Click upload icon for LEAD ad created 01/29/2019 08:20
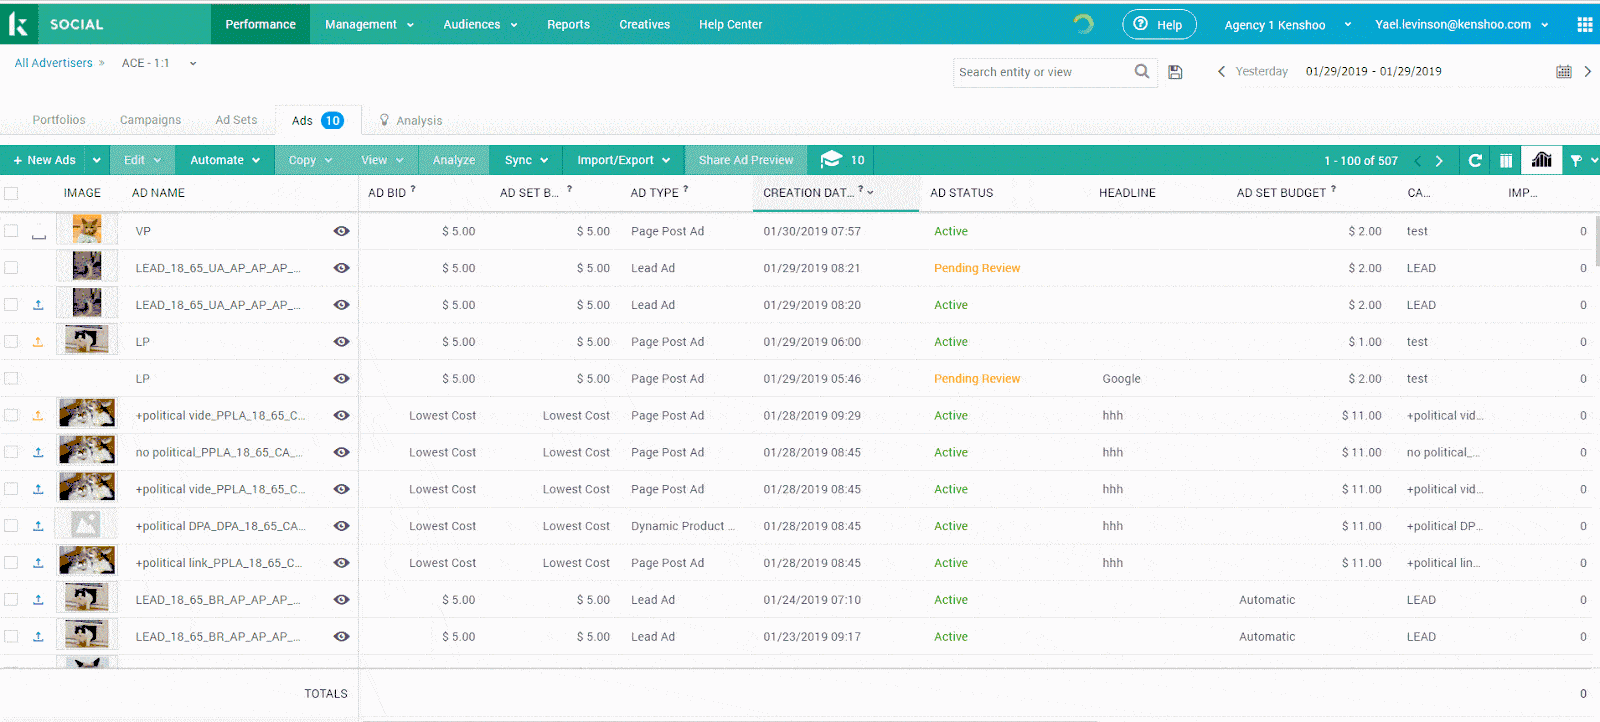Viewport: 1600px width, 722px height. (38, 305)
